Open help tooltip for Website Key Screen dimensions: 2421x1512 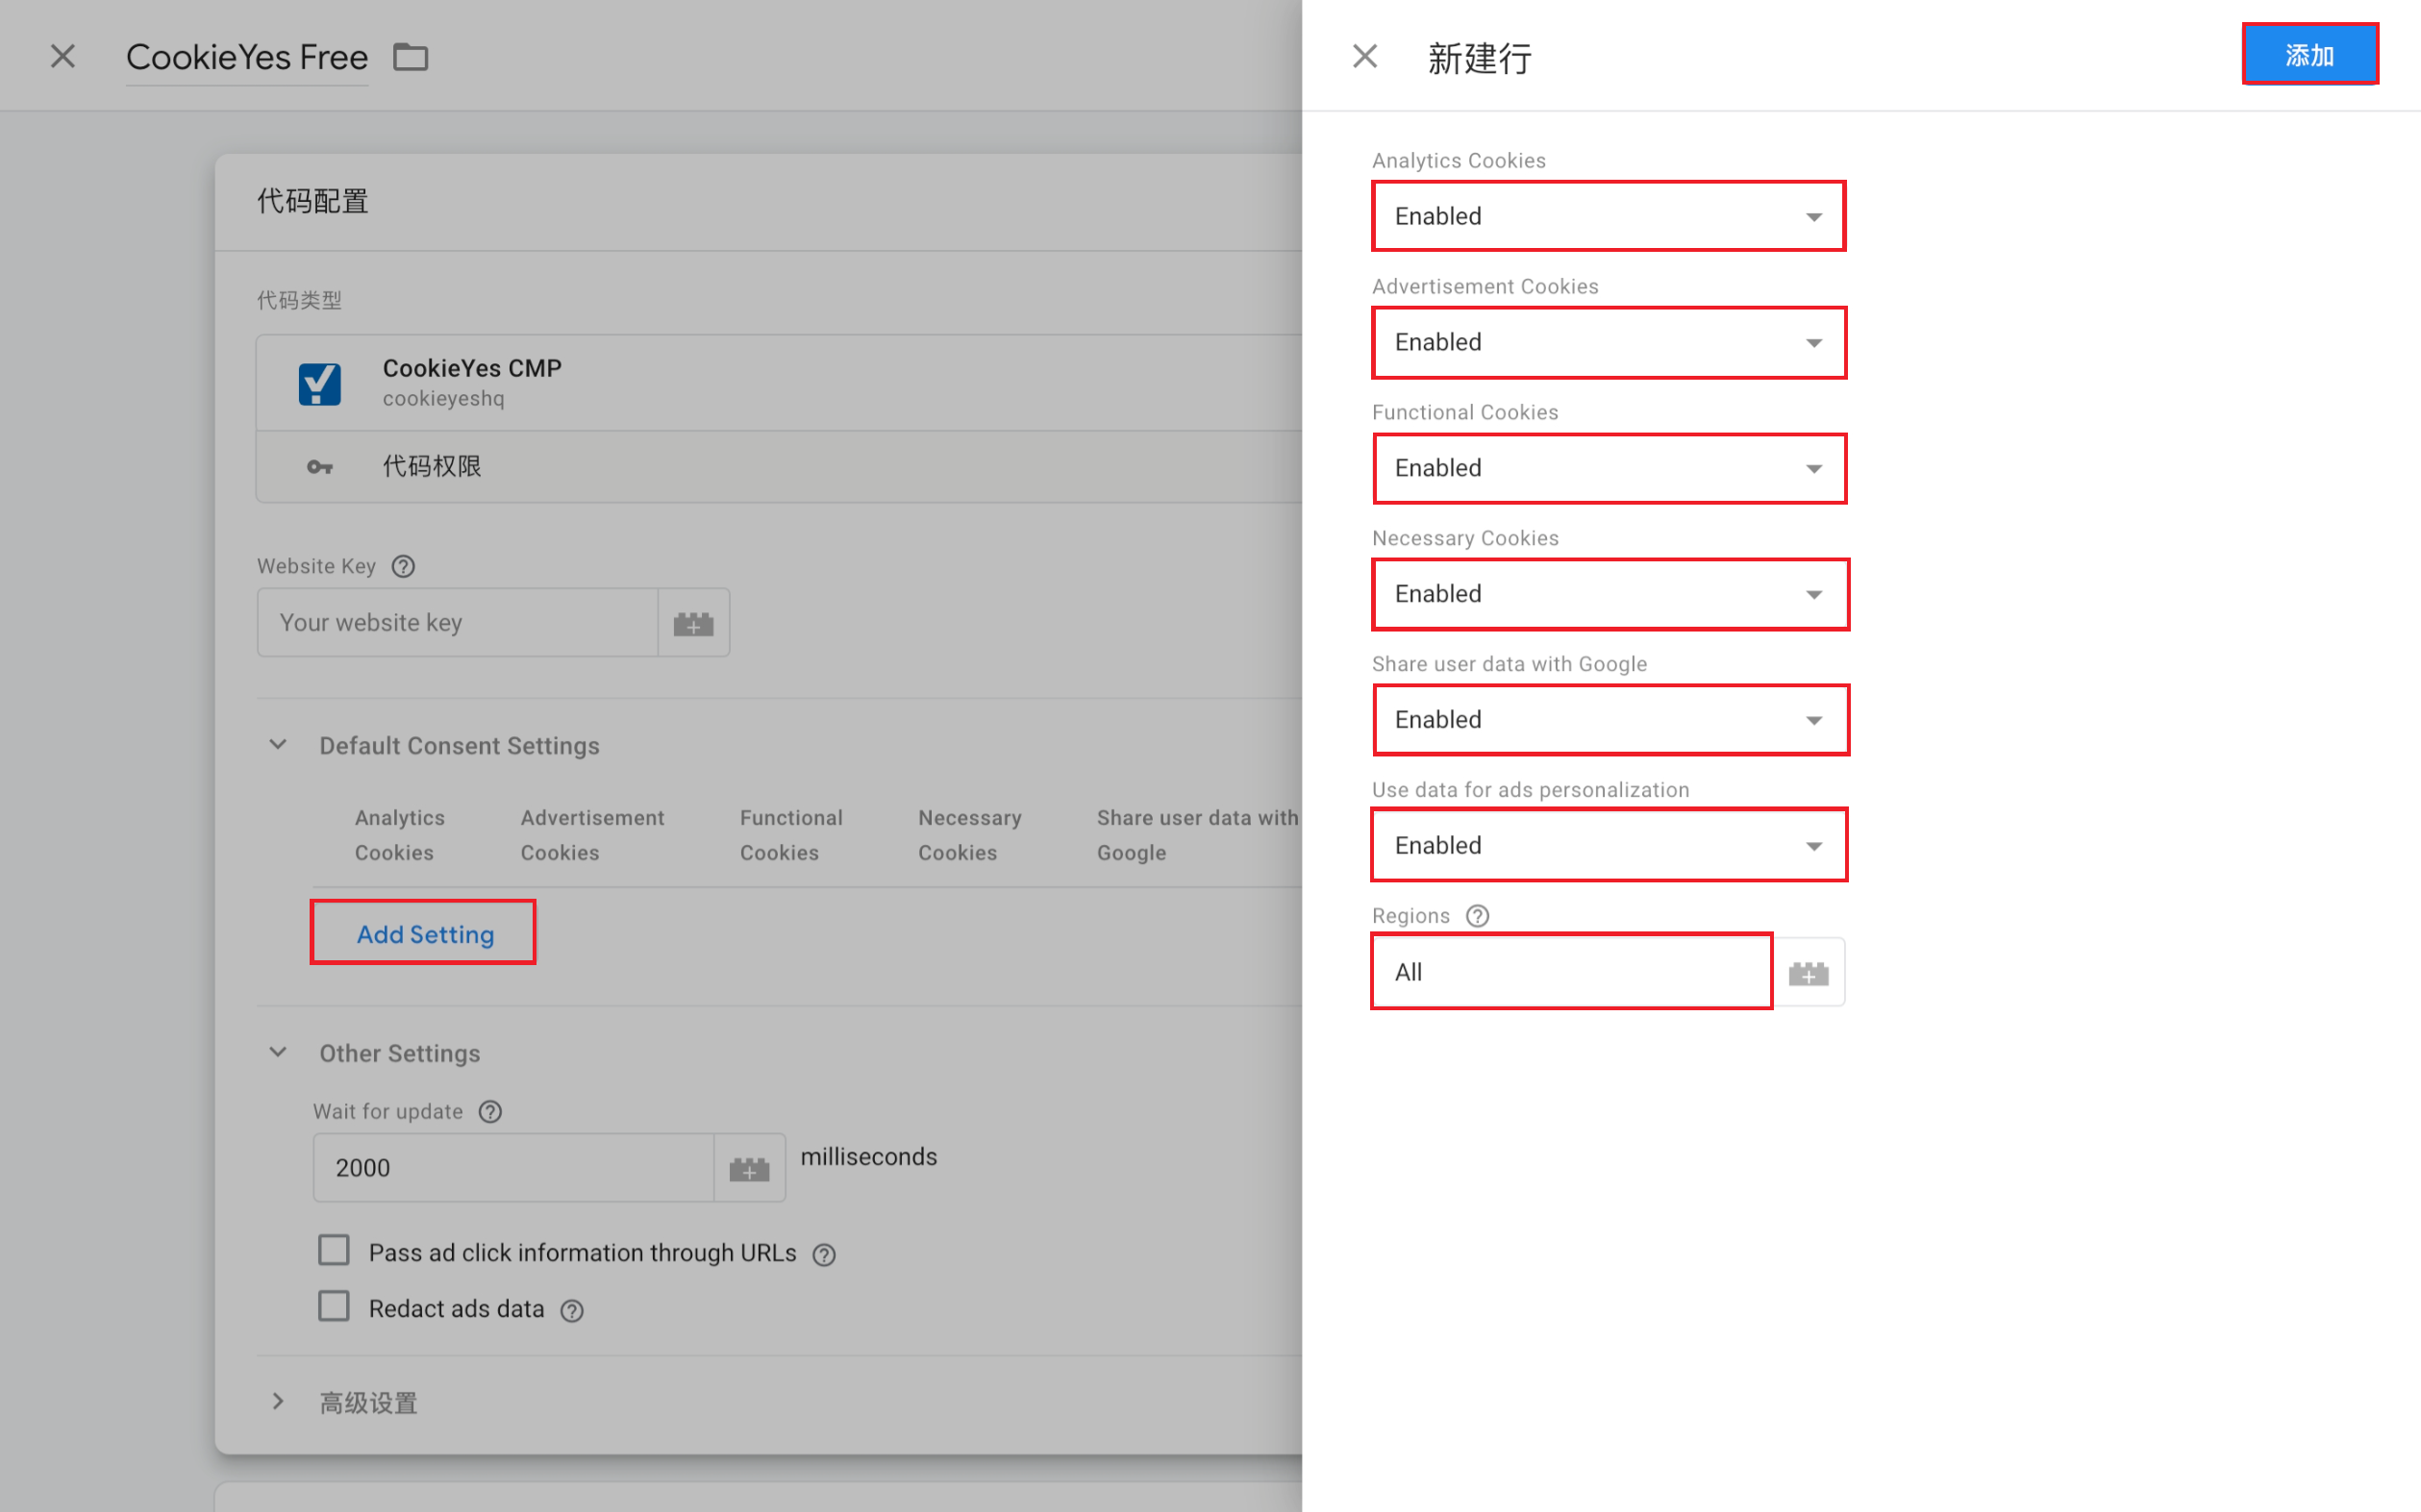(403, 567)
